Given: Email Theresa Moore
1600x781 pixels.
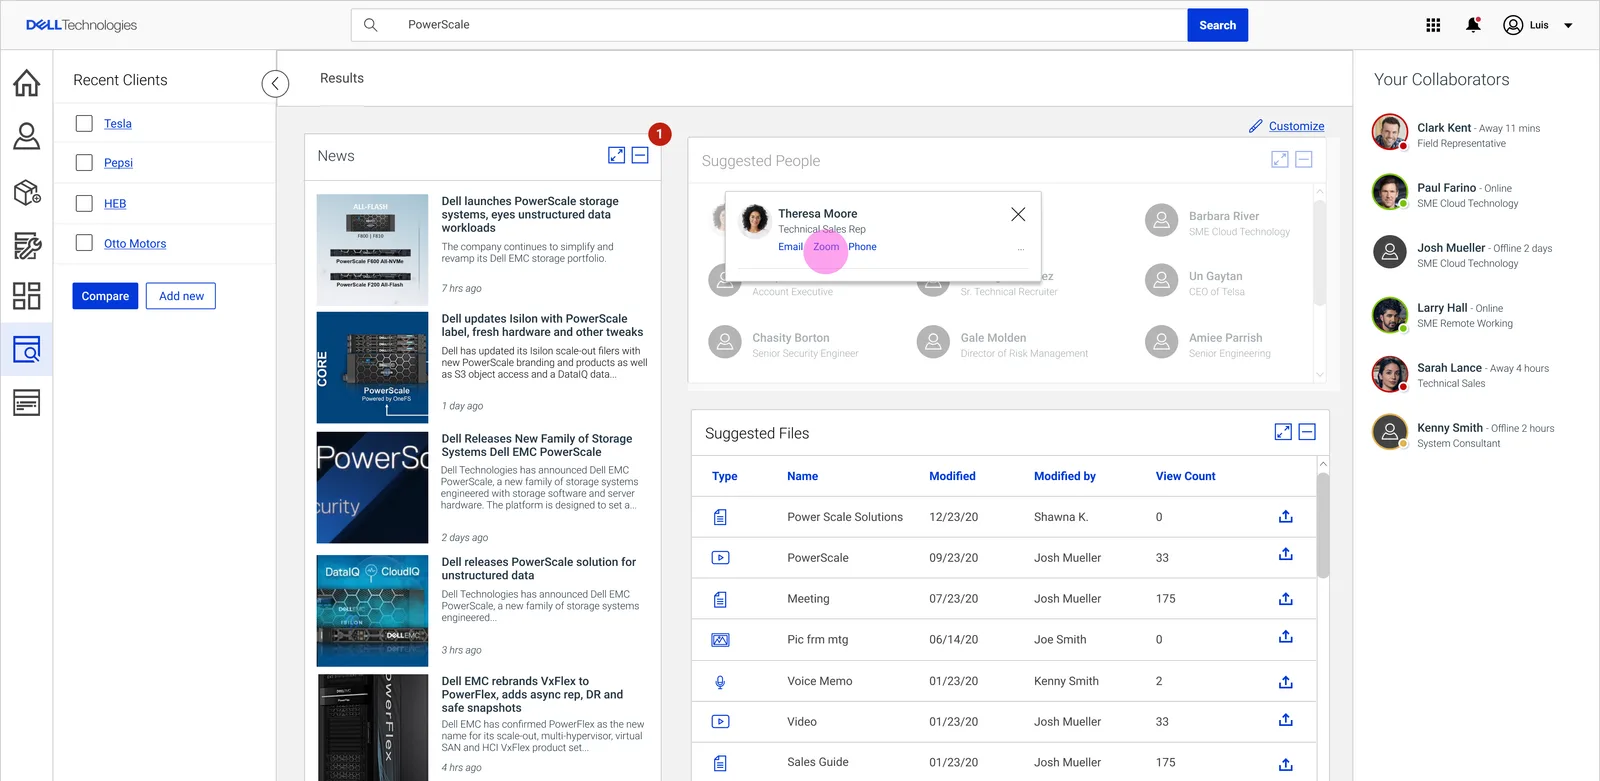Looking at the screenshot, I should 790,247.
